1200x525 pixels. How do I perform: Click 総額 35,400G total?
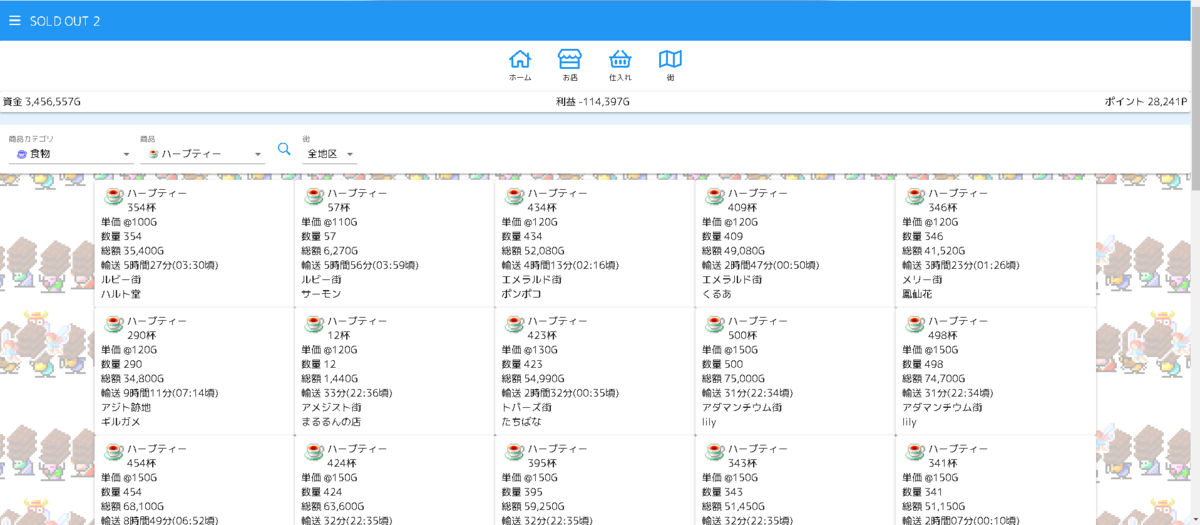(x=133, y=251)
